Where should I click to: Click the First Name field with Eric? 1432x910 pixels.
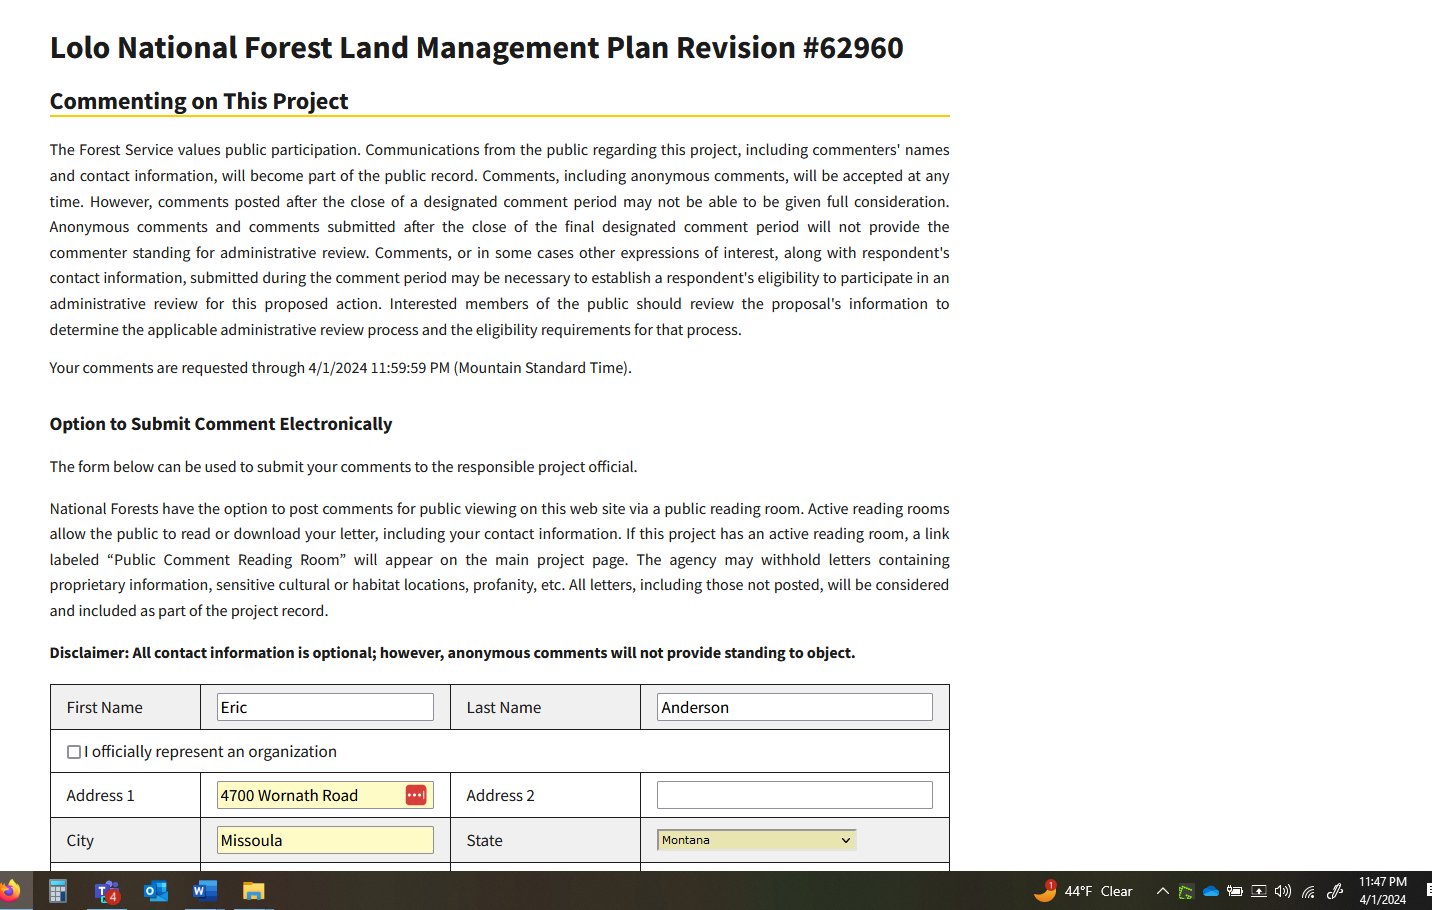(325, 707)
